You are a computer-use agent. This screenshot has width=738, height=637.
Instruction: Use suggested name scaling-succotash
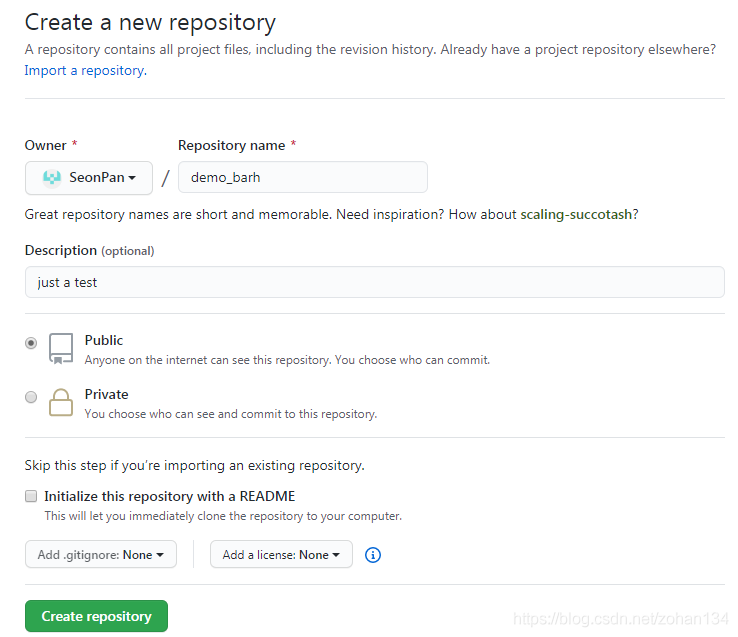pyautogui.click(x=576, y=214)
